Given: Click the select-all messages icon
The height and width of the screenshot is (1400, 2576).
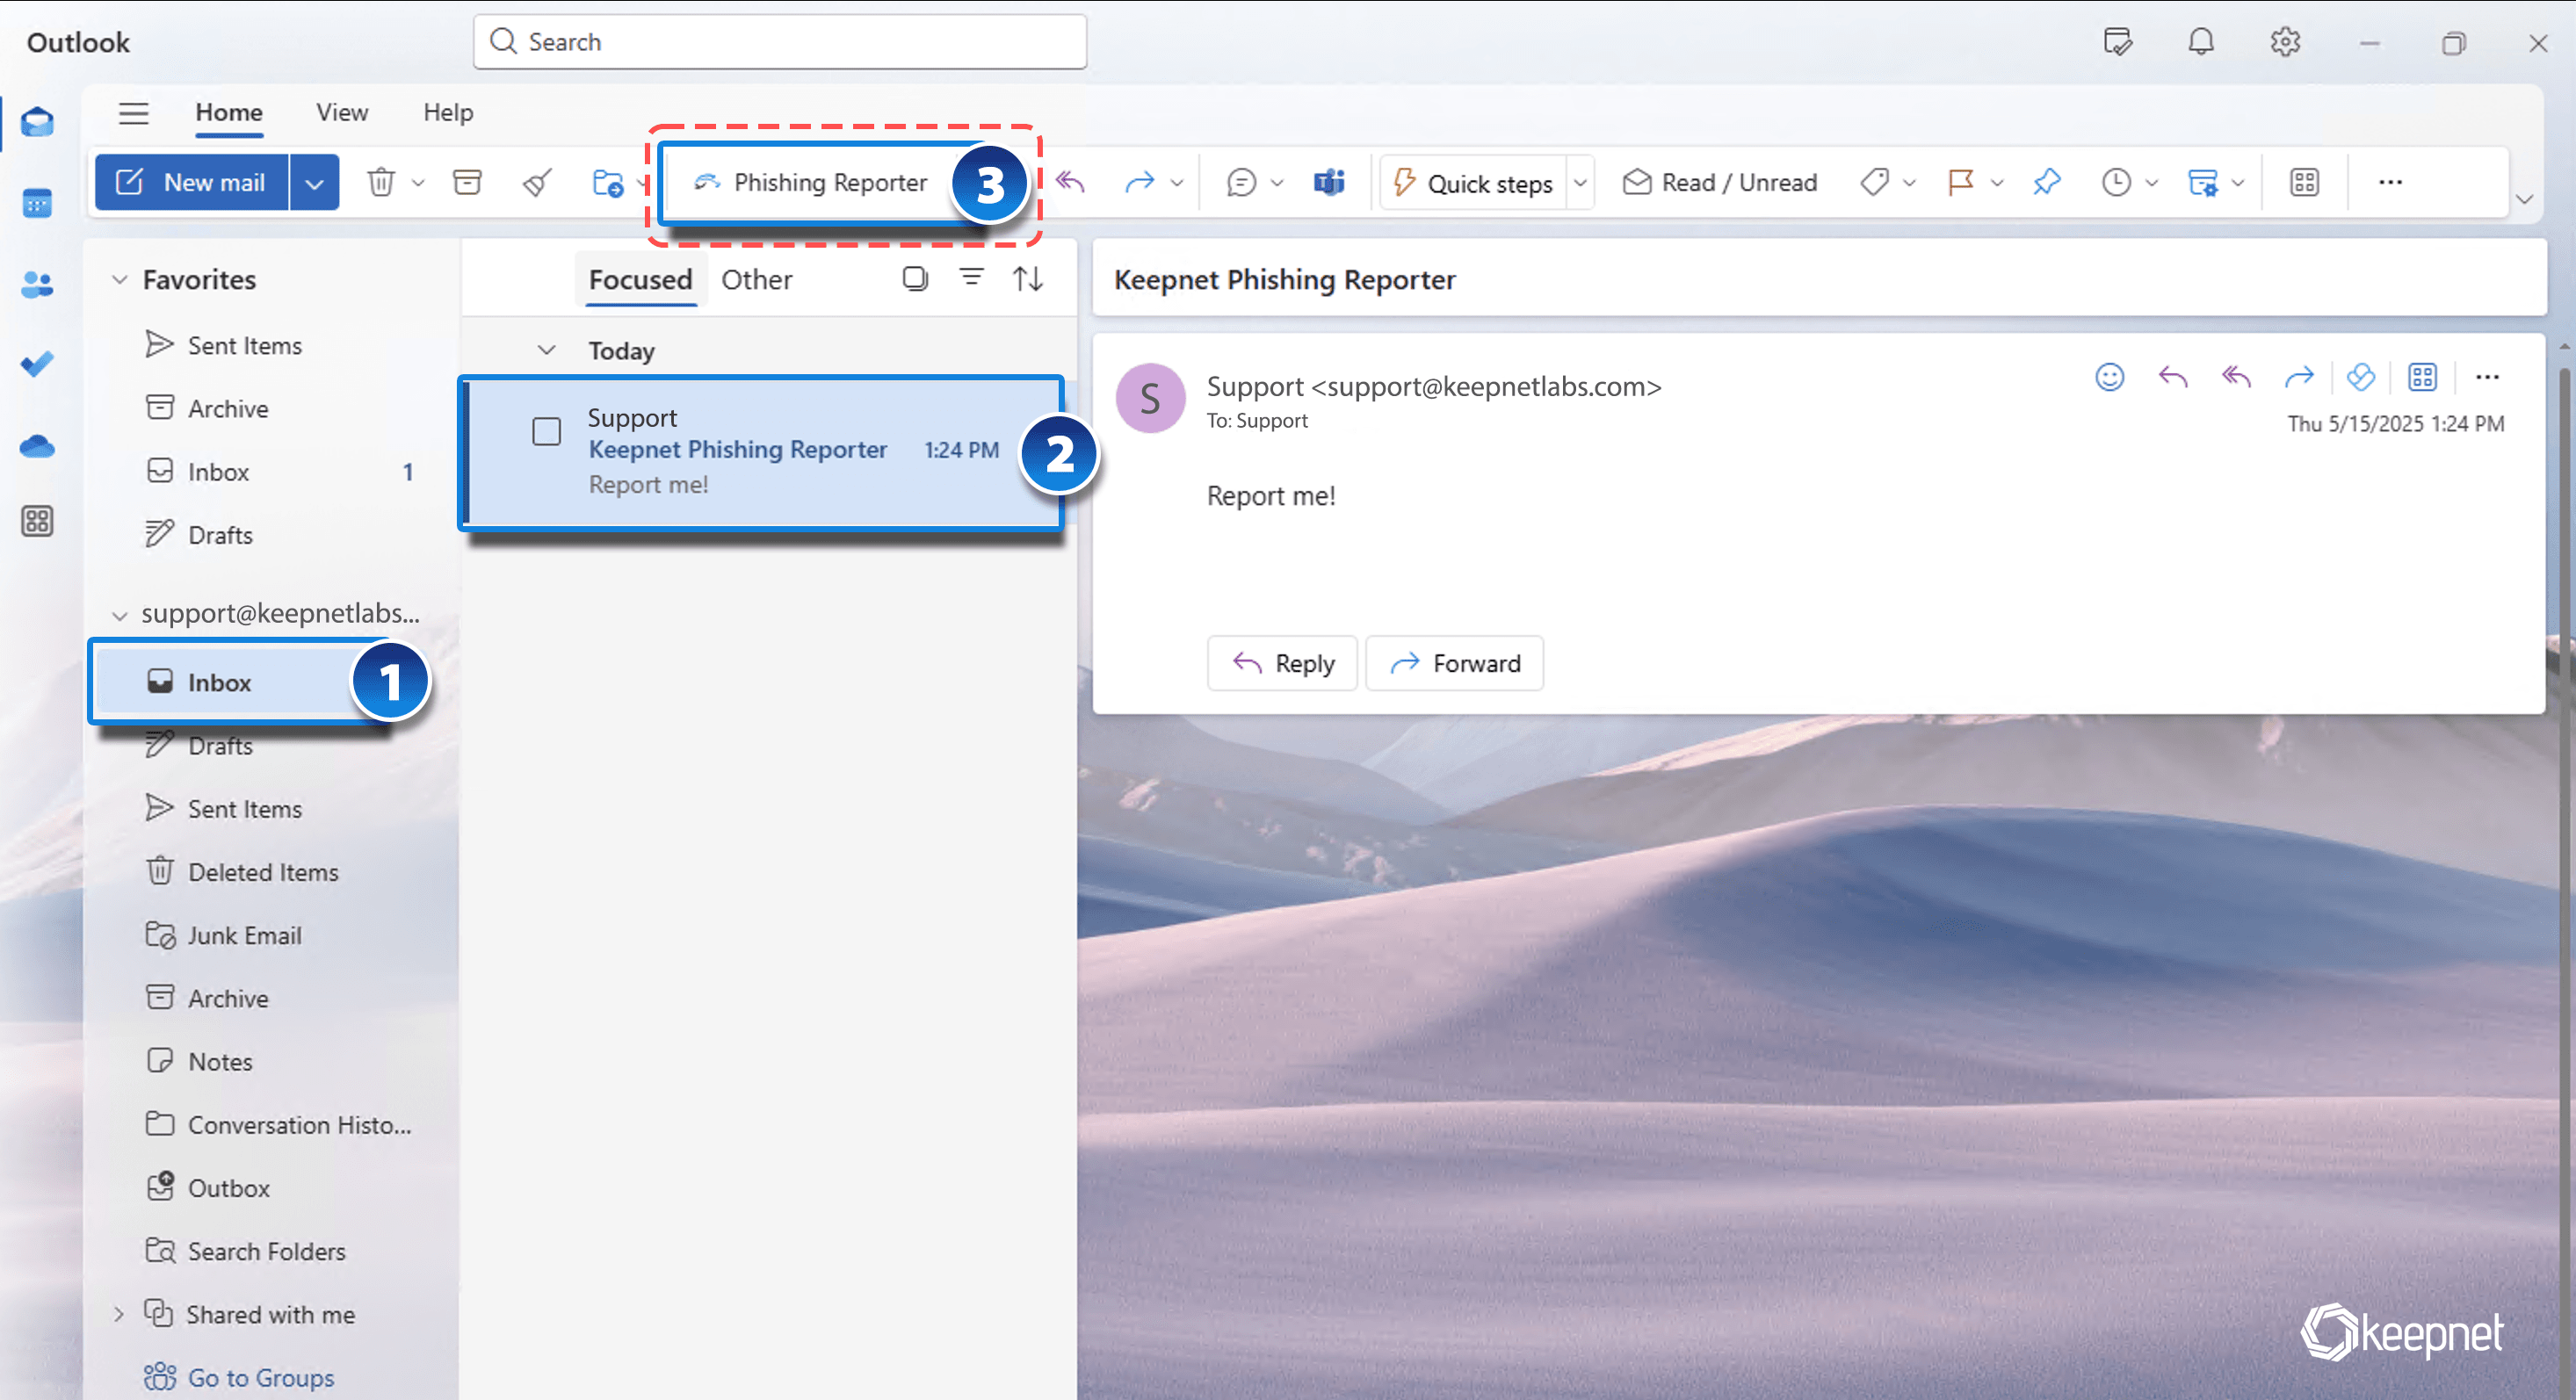Looking at the screenshot, I should [x=915, y=278].
